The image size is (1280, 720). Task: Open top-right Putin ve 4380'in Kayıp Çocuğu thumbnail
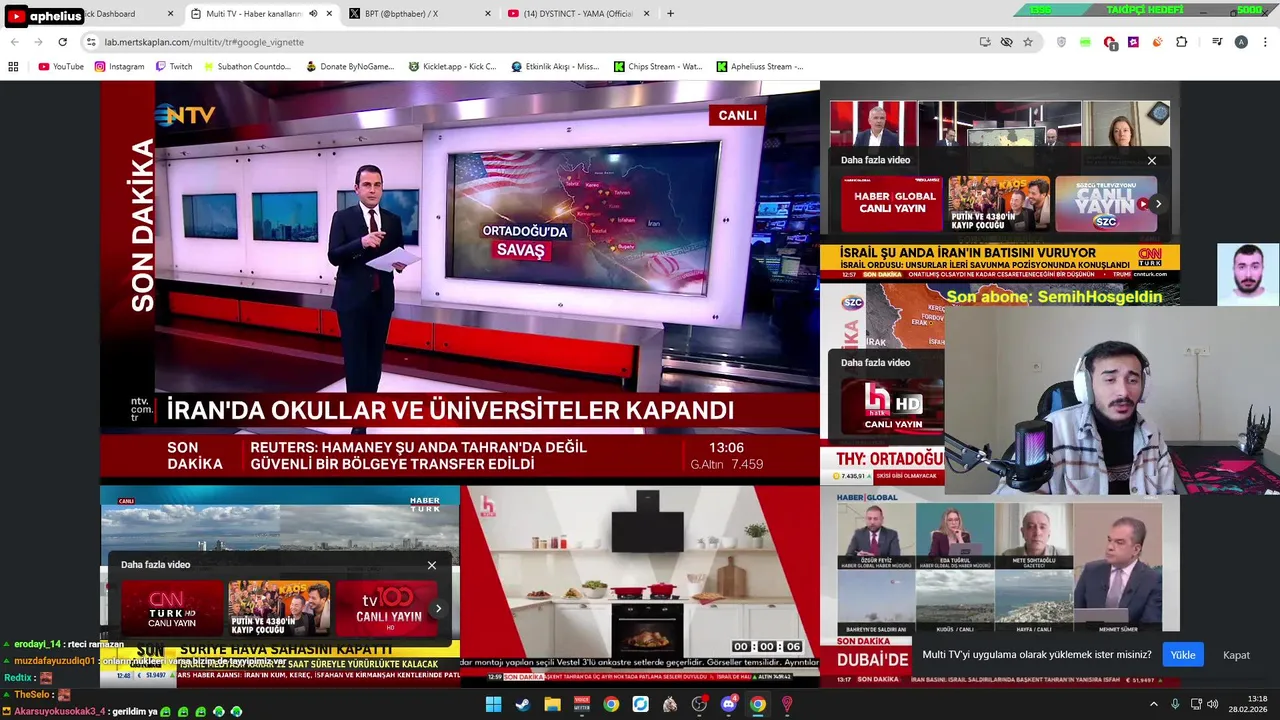(999, 204)
